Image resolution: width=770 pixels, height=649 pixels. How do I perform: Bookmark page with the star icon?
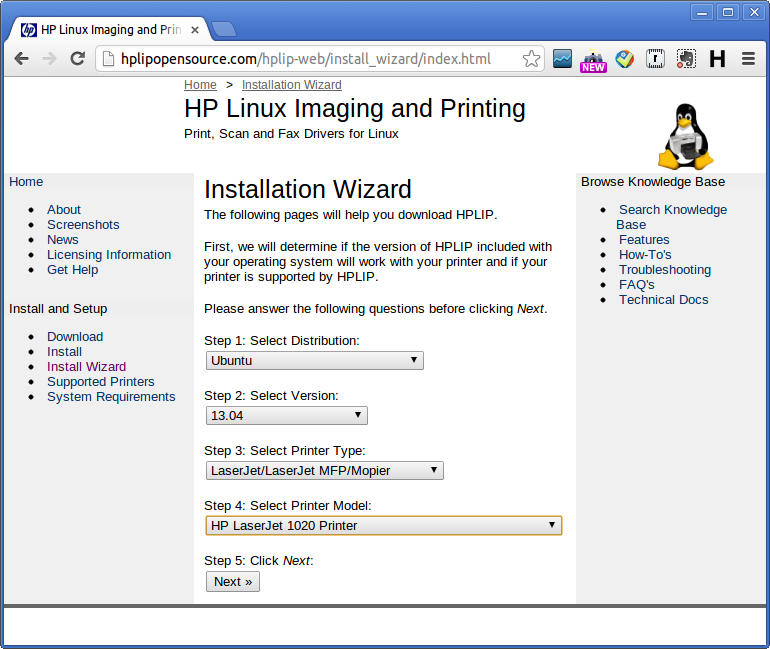531,59
